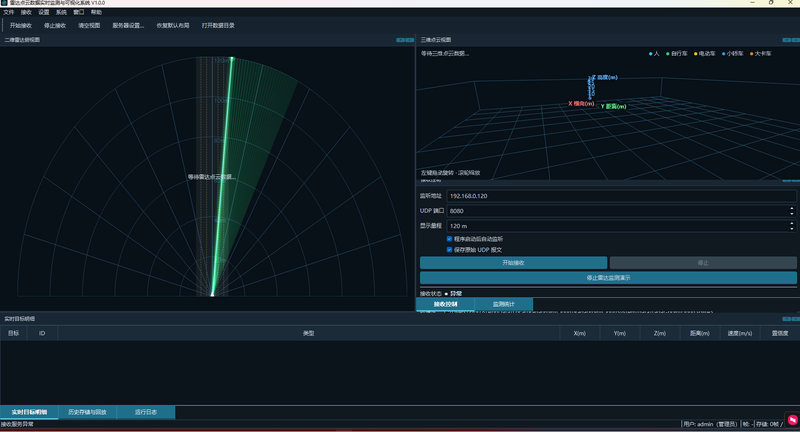Sort by the 距离(m) column header
800x432 pixels.
(x=700, y=333)
